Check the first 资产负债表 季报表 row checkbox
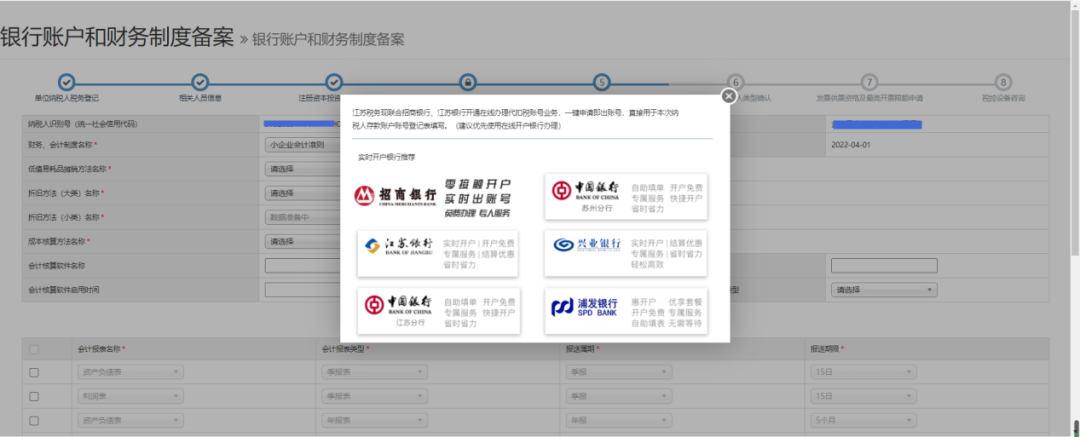The image size is (1080, 437). [34, 372]
